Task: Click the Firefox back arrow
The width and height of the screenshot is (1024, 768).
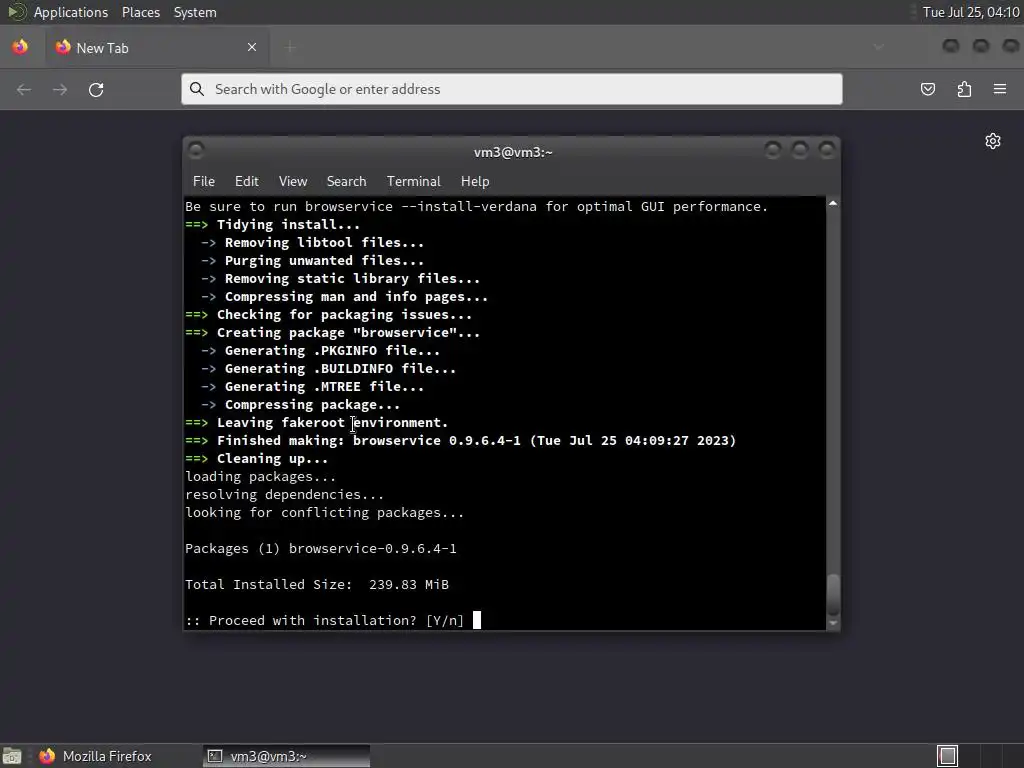Action: (x=24, y=89)
